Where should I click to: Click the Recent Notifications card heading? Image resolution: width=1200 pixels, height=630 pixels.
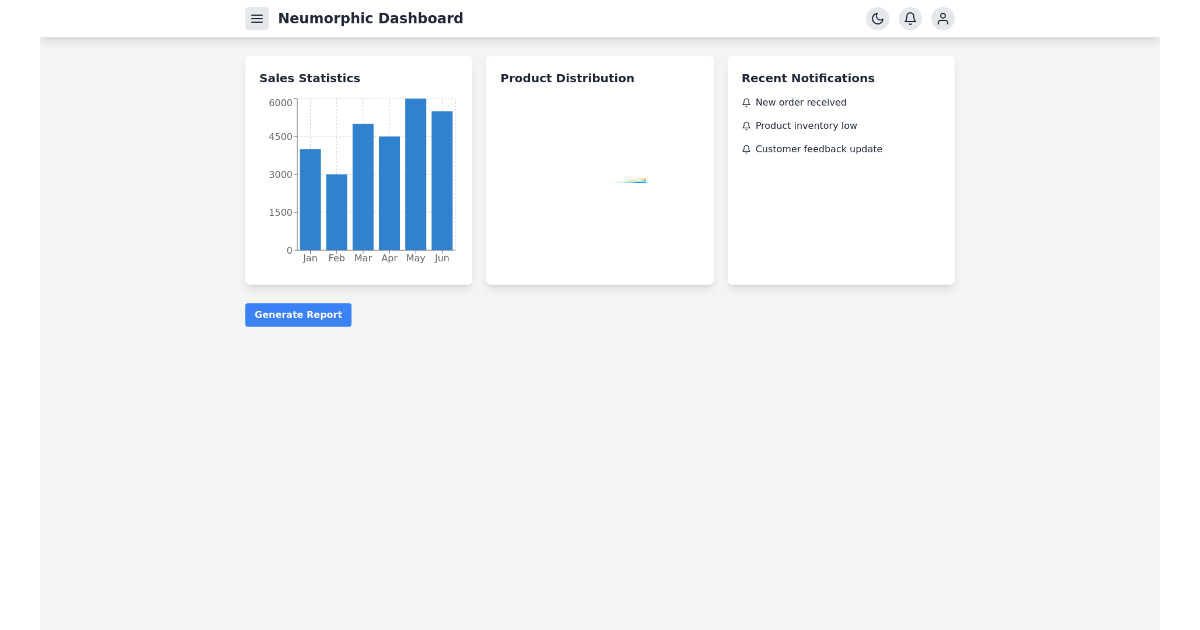tap(808, 78)
